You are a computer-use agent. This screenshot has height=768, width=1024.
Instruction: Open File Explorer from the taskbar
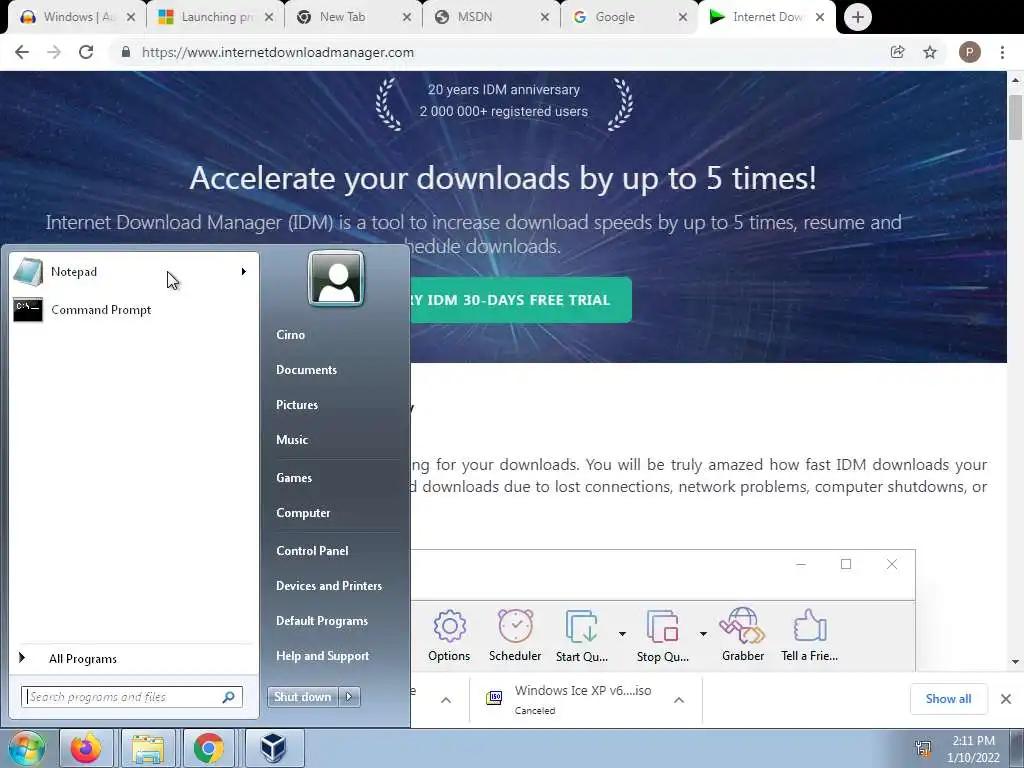pyautogui.click(x=148, y=748)
